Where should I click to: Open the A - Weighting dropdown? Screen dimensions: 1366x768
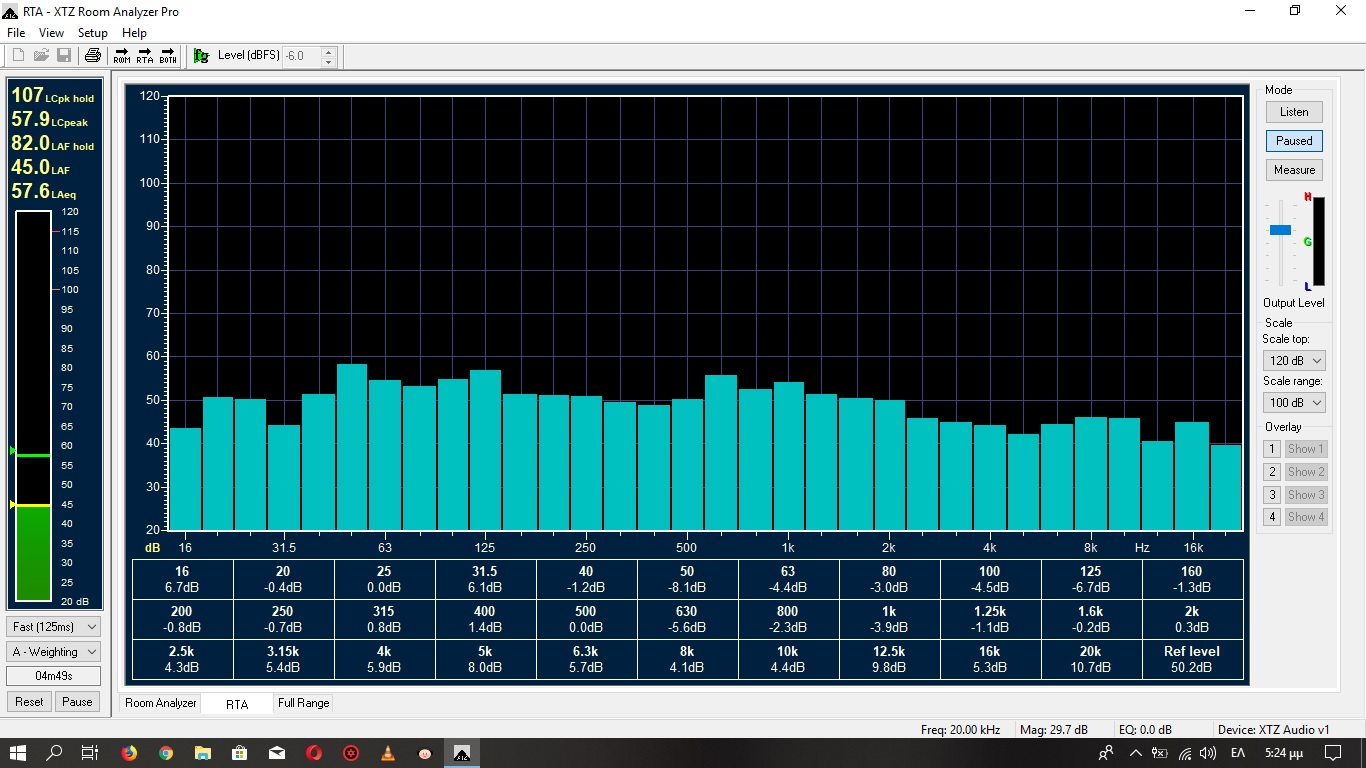53,652
